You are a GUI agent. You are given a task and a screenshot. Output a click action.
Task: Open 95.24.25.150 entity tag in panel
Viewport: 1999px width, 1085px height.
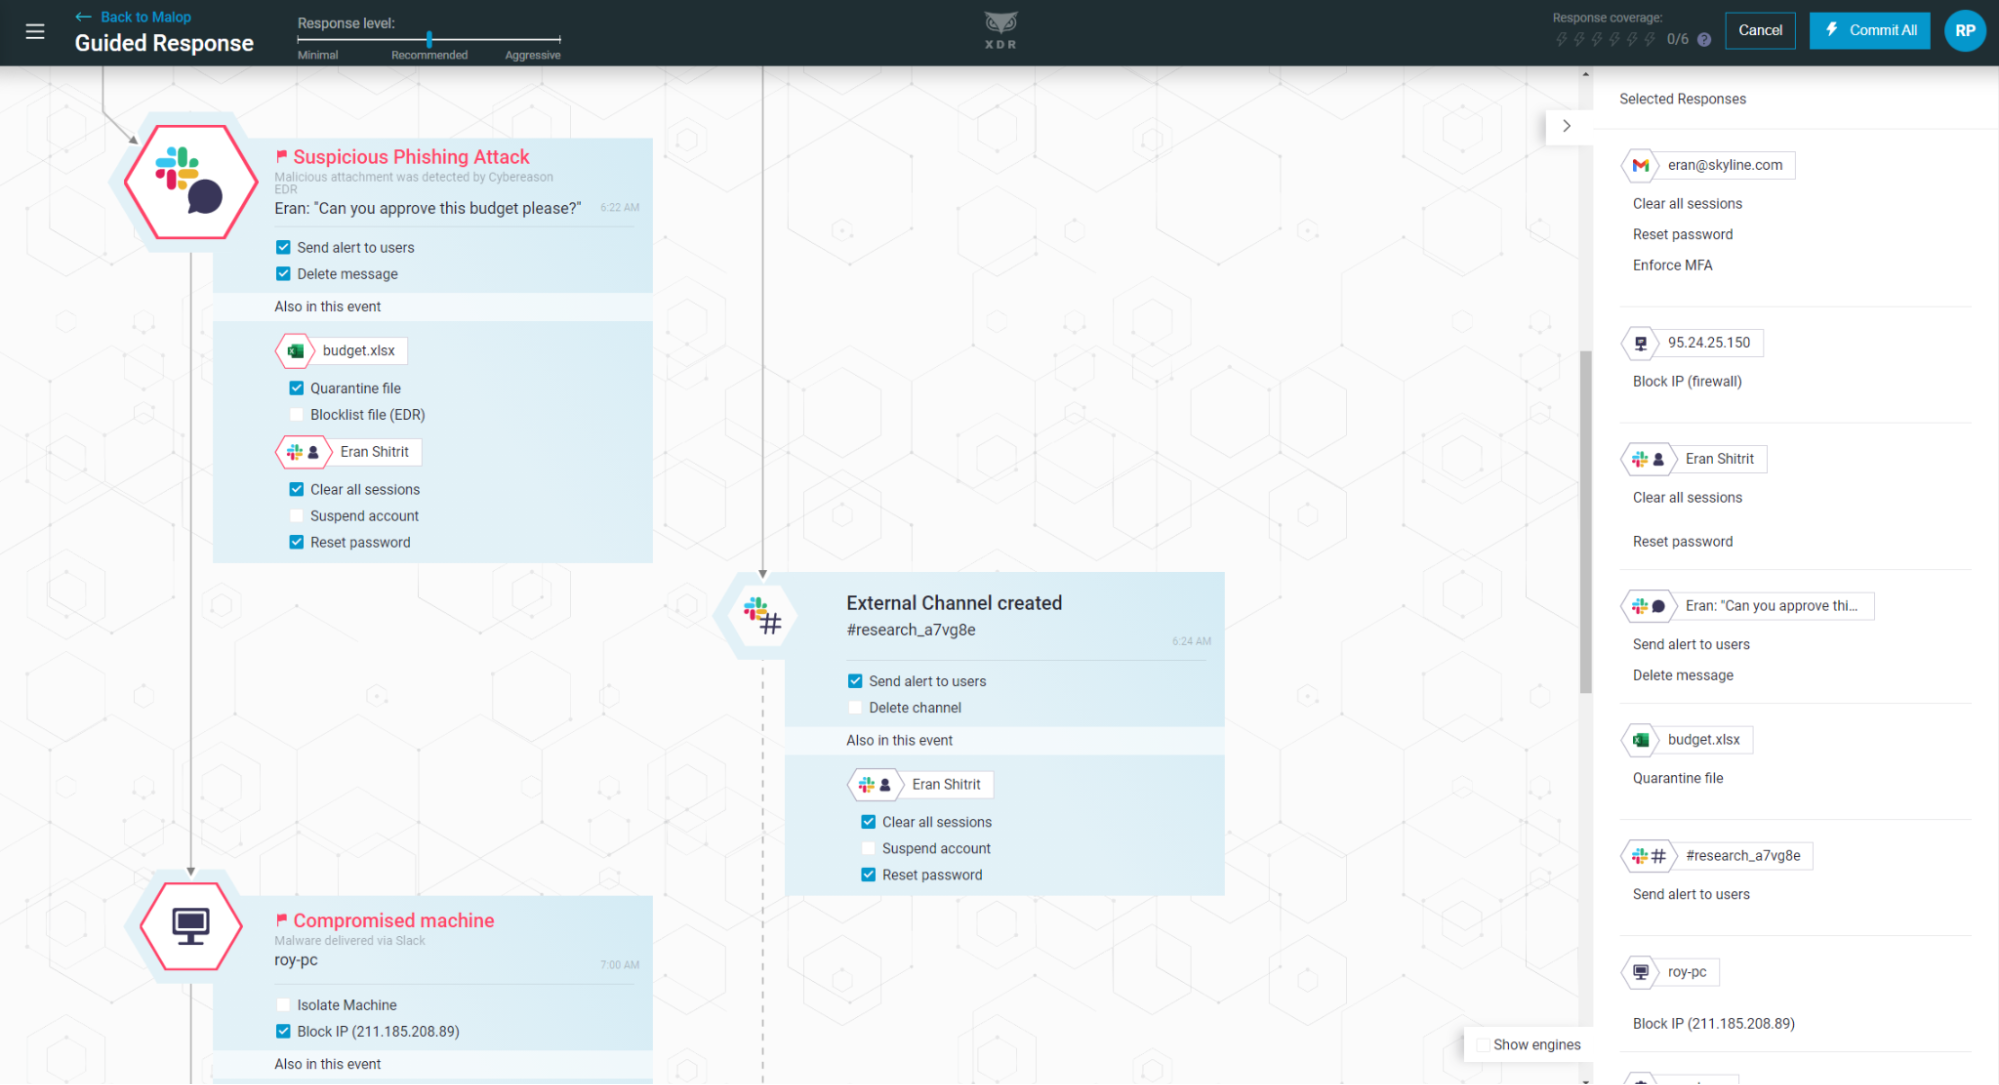click(x=1708, y=343)
